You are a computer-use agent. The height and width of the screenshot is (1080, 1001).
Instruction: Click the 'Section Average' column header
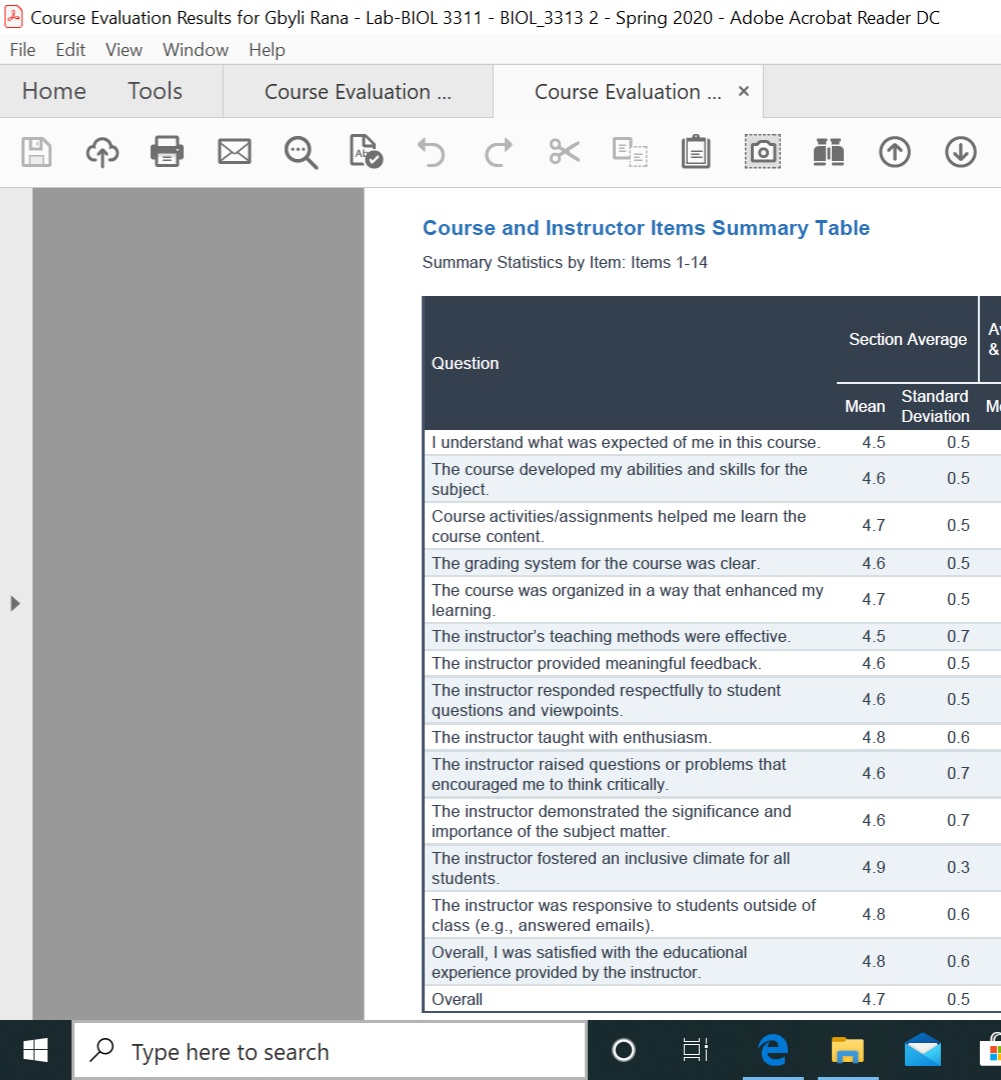pos(907,340)
